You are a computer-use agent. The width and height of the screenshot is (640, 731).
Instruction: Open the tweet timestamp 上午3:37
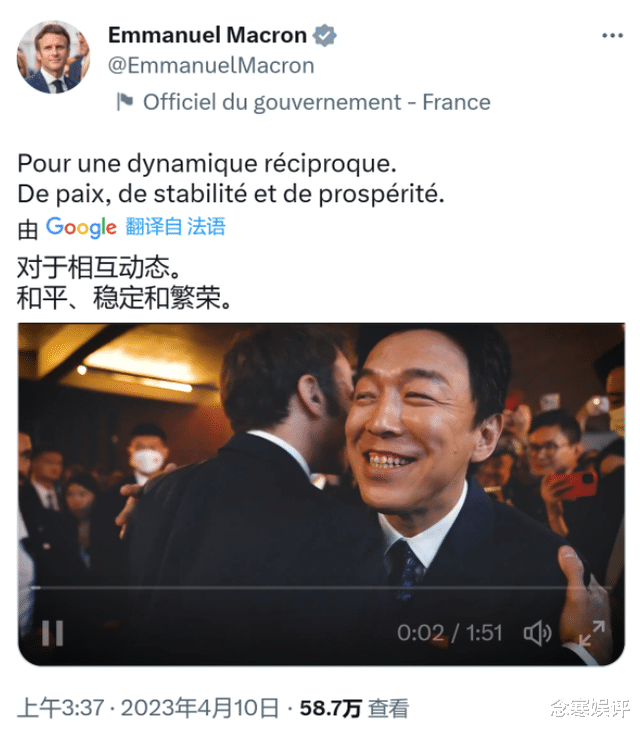coord(61,708)
